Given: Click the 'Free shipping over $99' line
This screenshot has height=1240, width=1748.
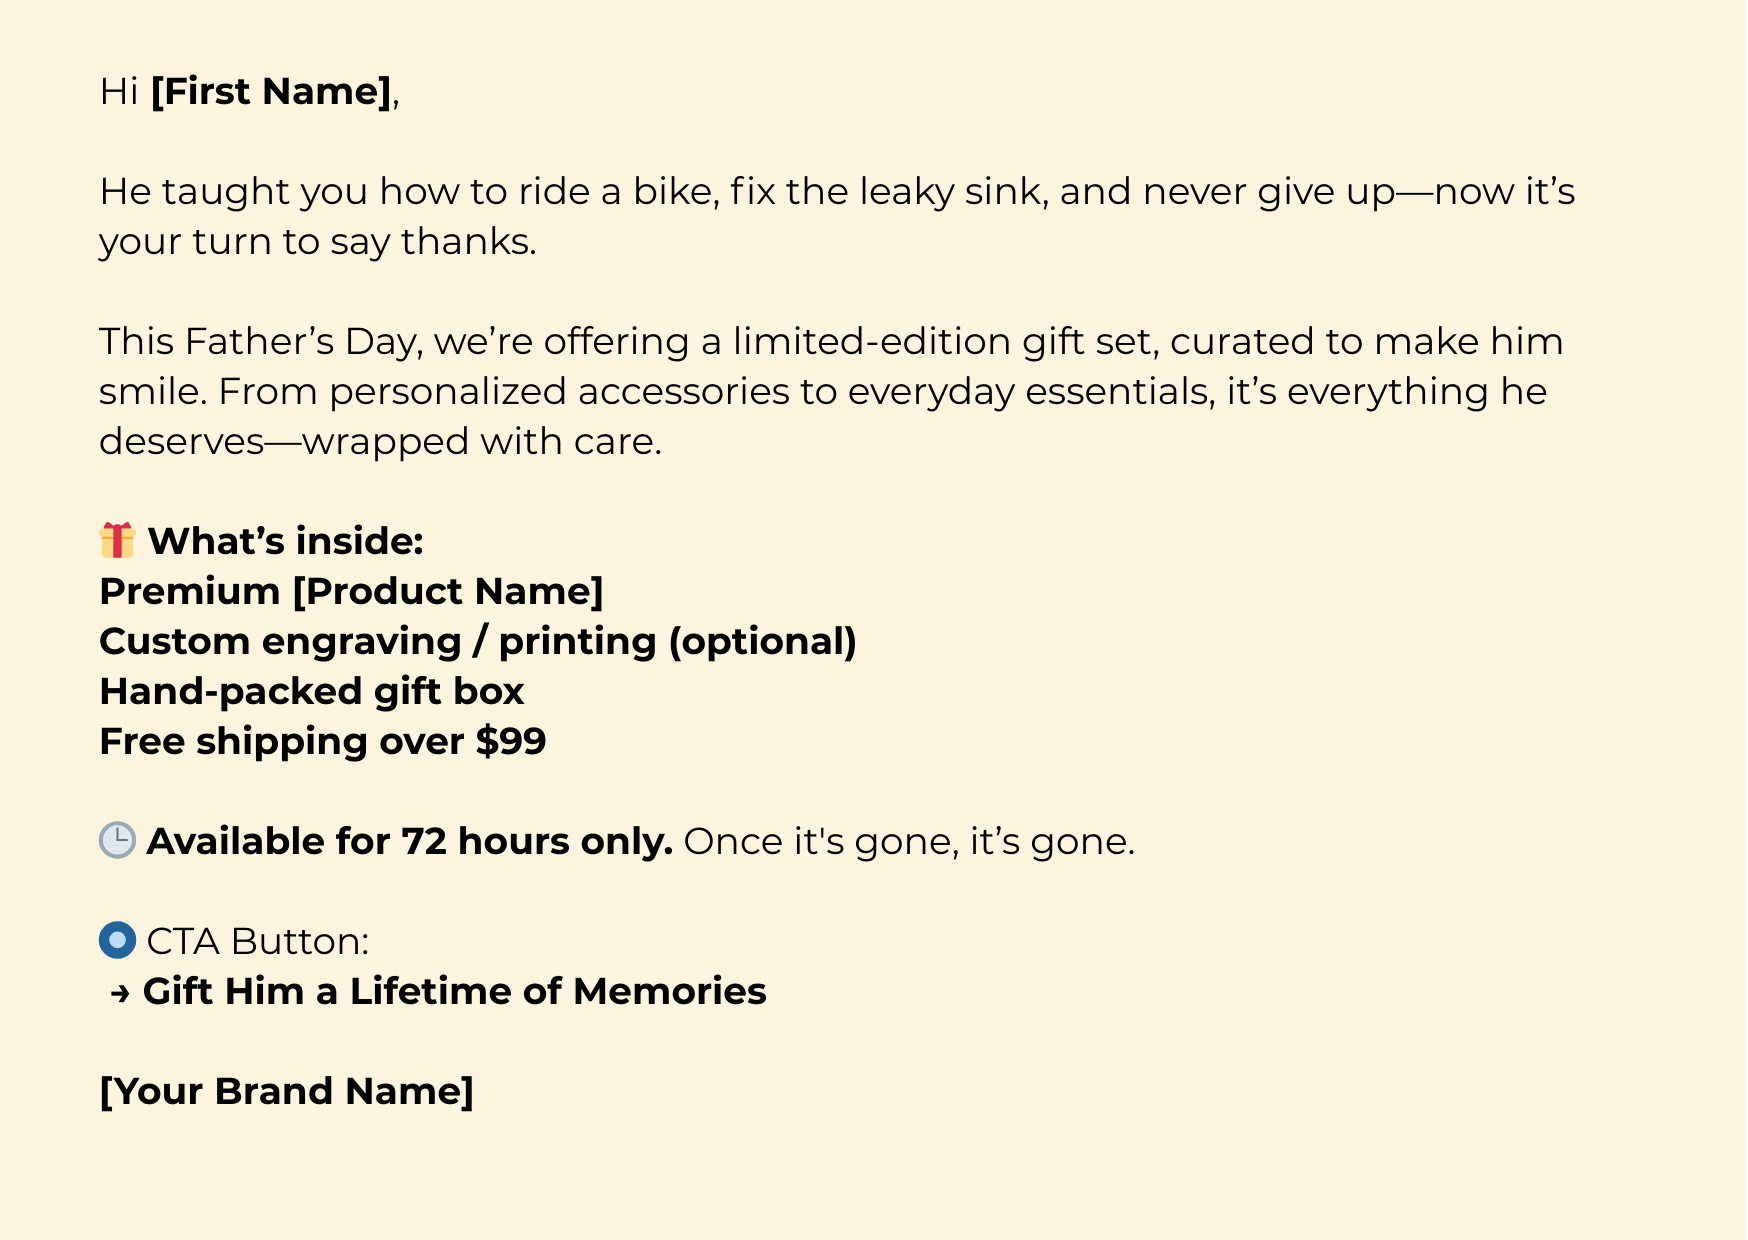Looking at the screenshot, I should coord(322,741).
